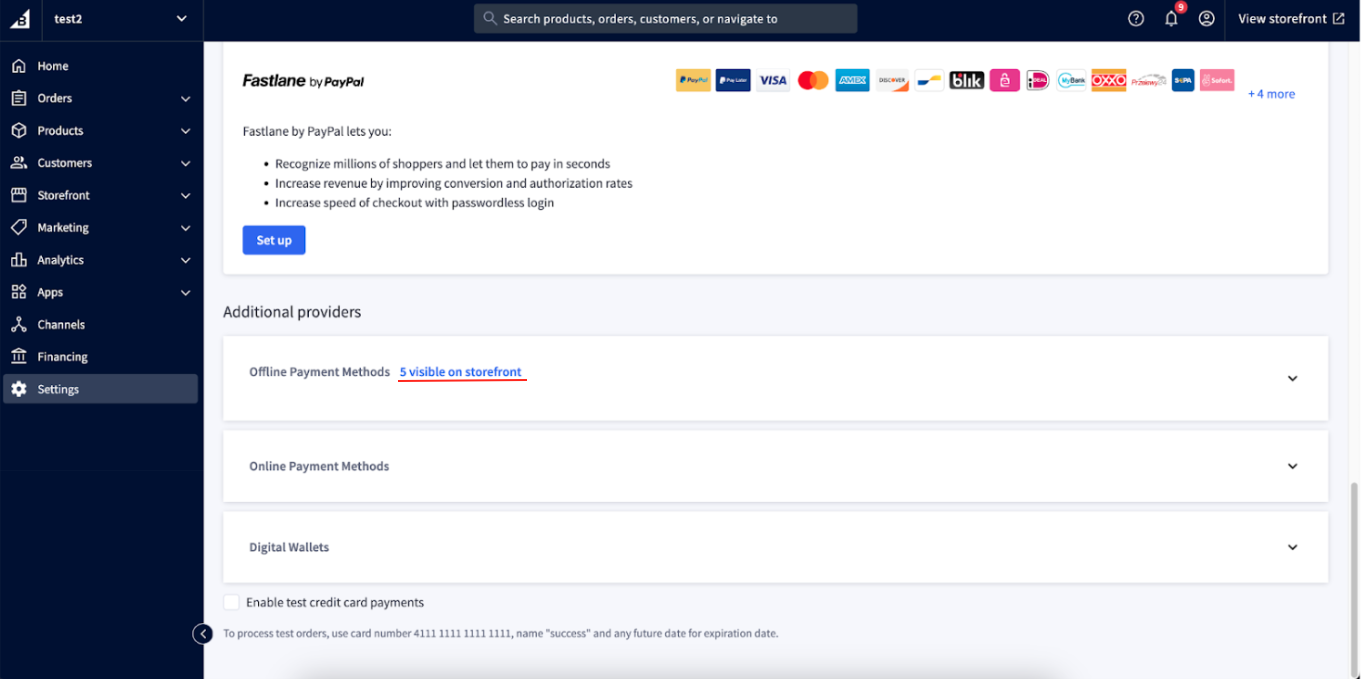Expand the Apps menu chevron
This screenshot has height=679, width=1362.
(x=185, y=293)
